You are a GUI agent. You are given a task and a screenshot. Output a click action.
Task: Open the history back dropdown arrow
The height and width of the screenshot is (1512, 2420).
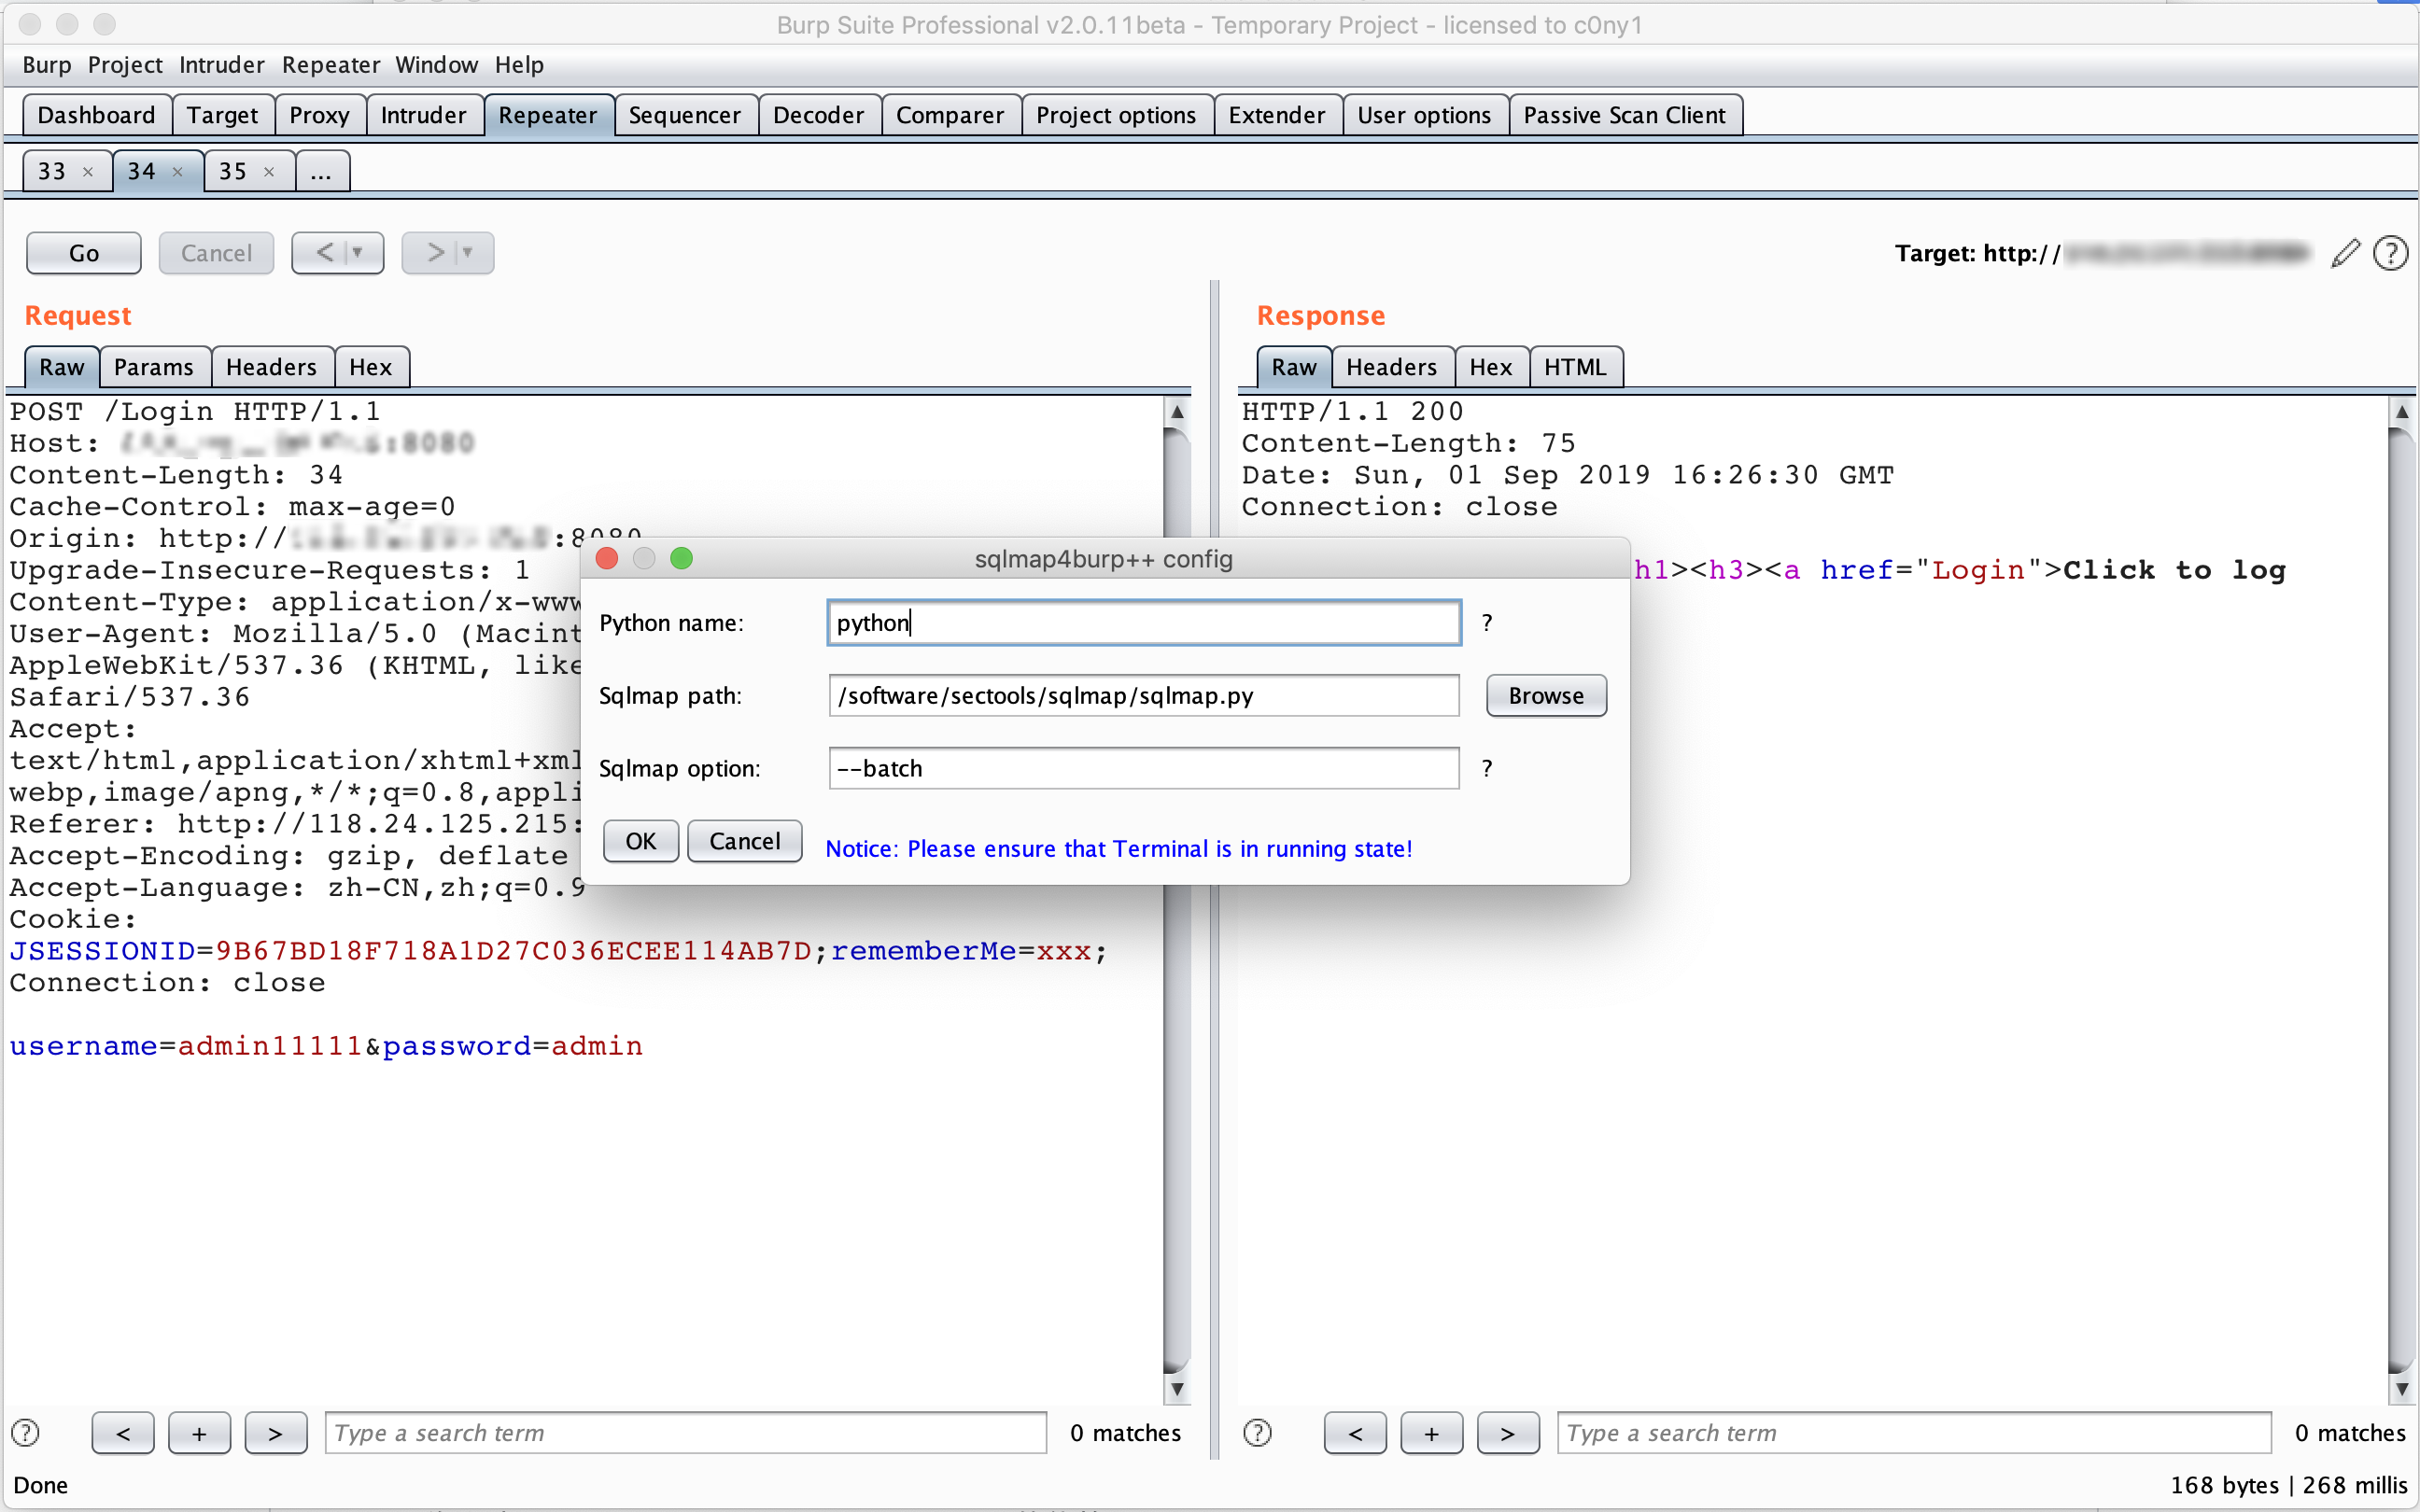coord(358,253)
